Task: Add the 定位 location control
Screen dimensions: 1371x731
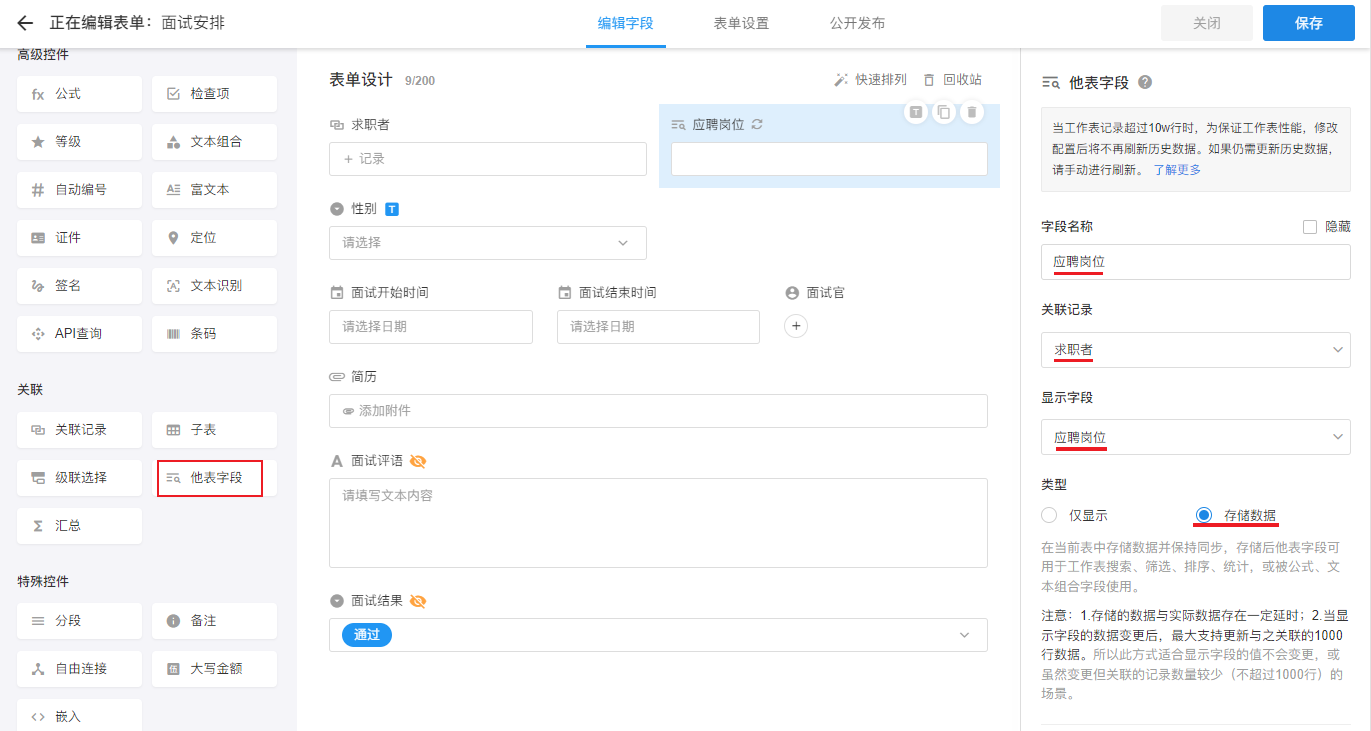Action: [x=214, y=238]
